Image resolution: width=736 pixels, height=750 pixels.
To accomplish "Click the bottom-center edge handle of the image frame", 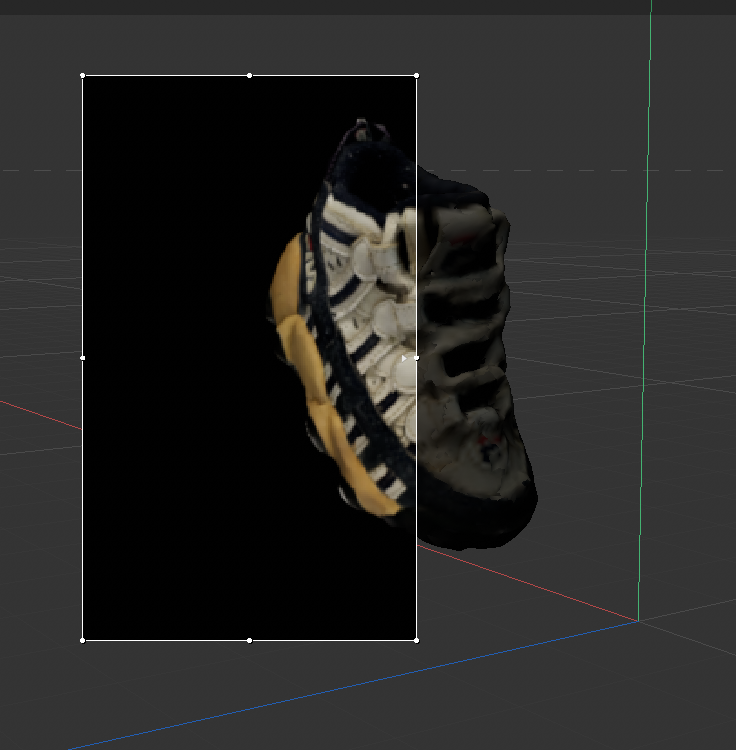I will tap(249, 640).
